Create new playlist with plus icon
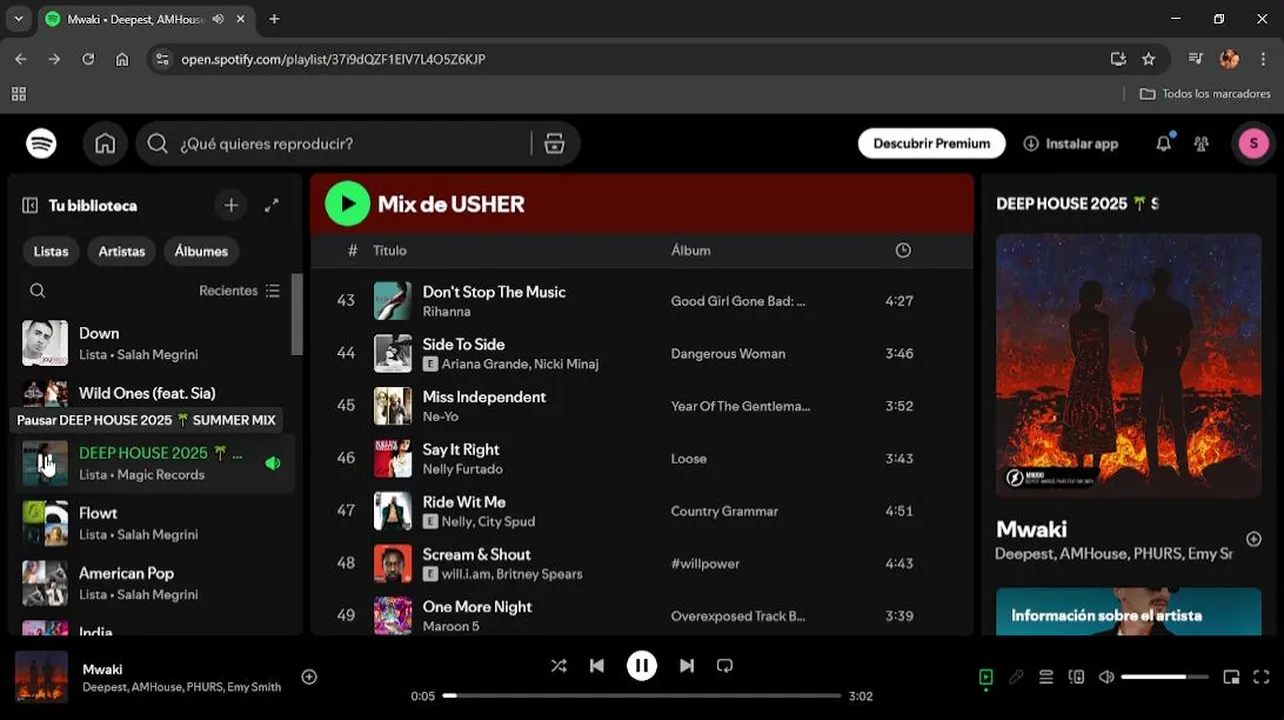Screen dimensions: 1284x720 (231, 205)
